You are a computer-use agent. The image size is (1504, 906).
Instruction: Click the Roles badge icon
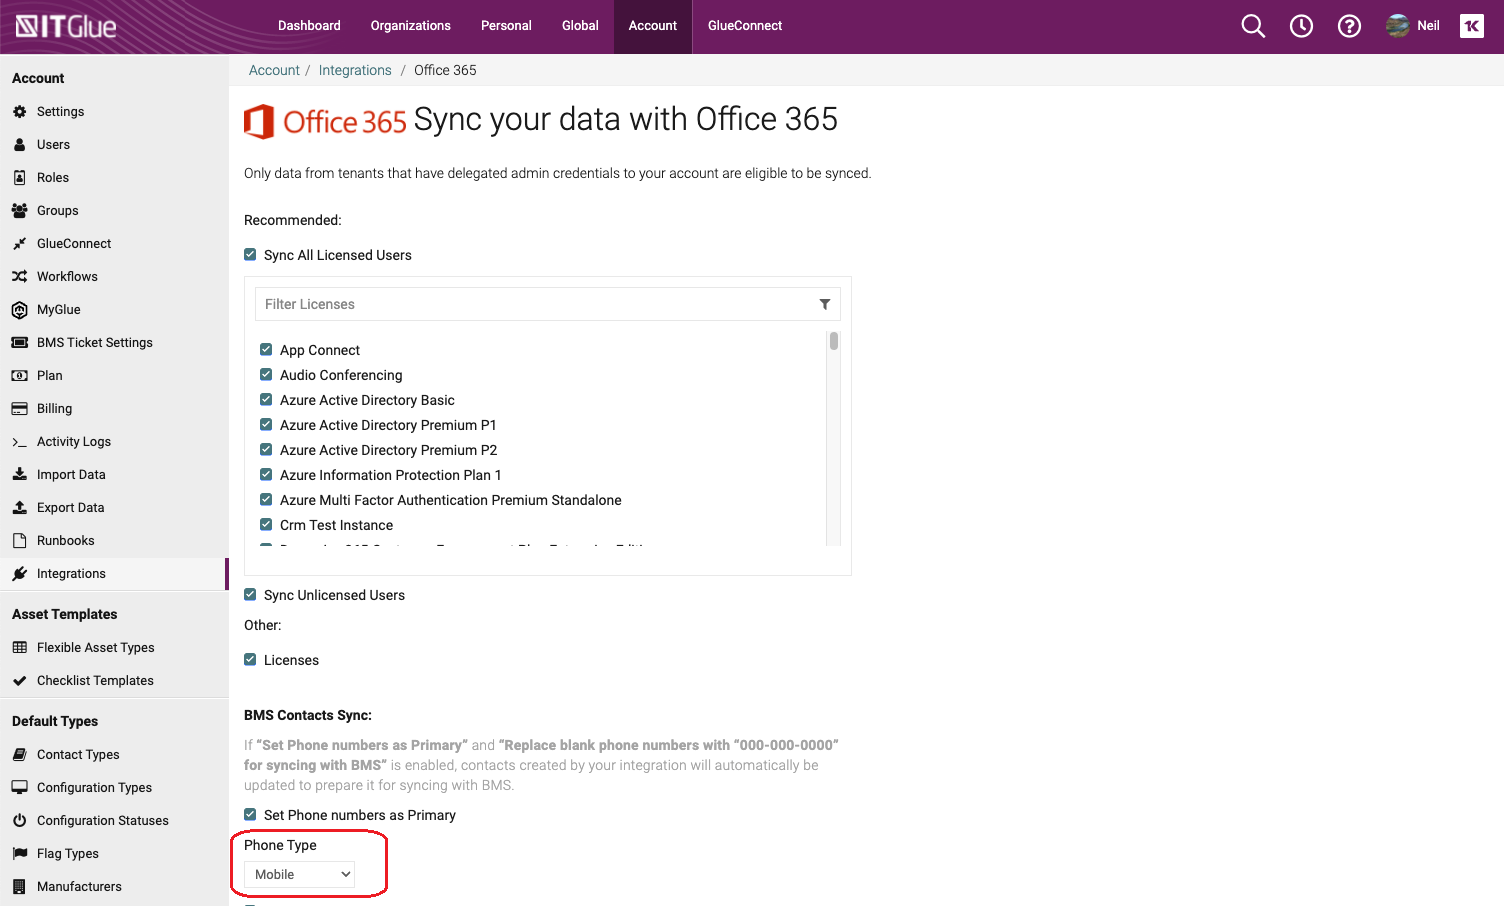(19, 178)
